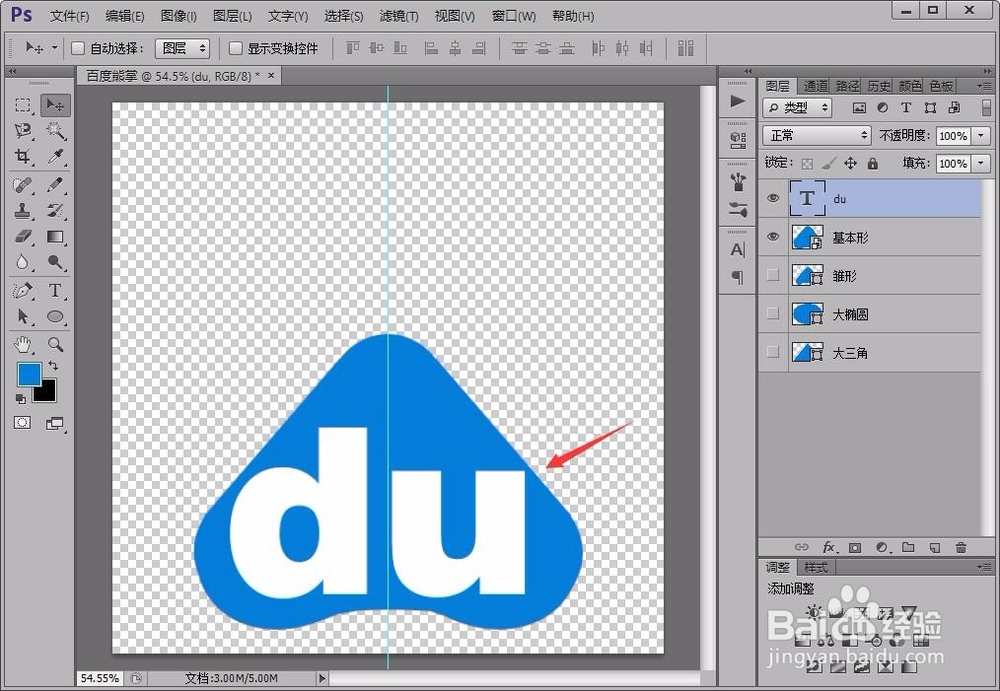
Task: Open the 图像(I) menu
Action: coord(179,16)
